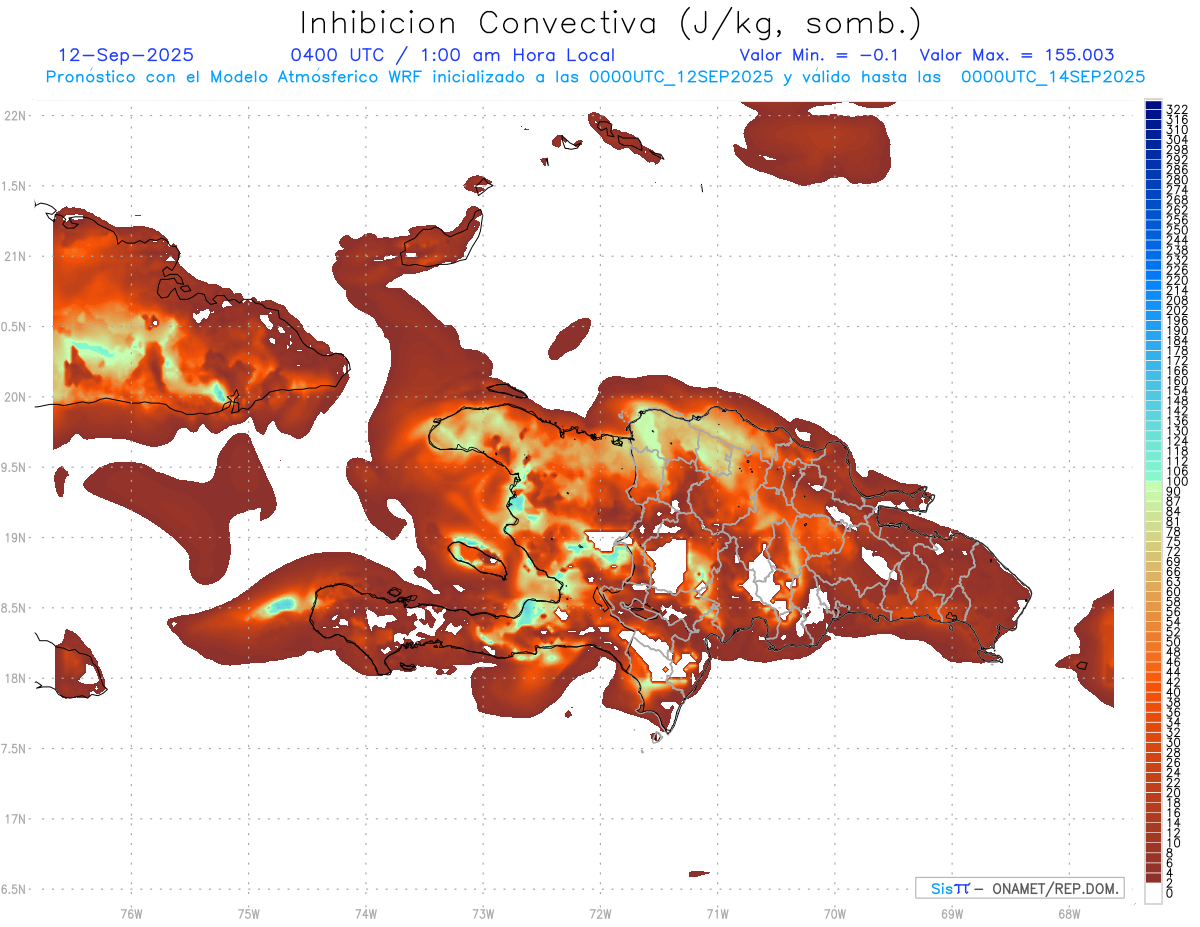Click the 76W longitude axis label
Screen dimensions: 1200x927
point(131,912)
